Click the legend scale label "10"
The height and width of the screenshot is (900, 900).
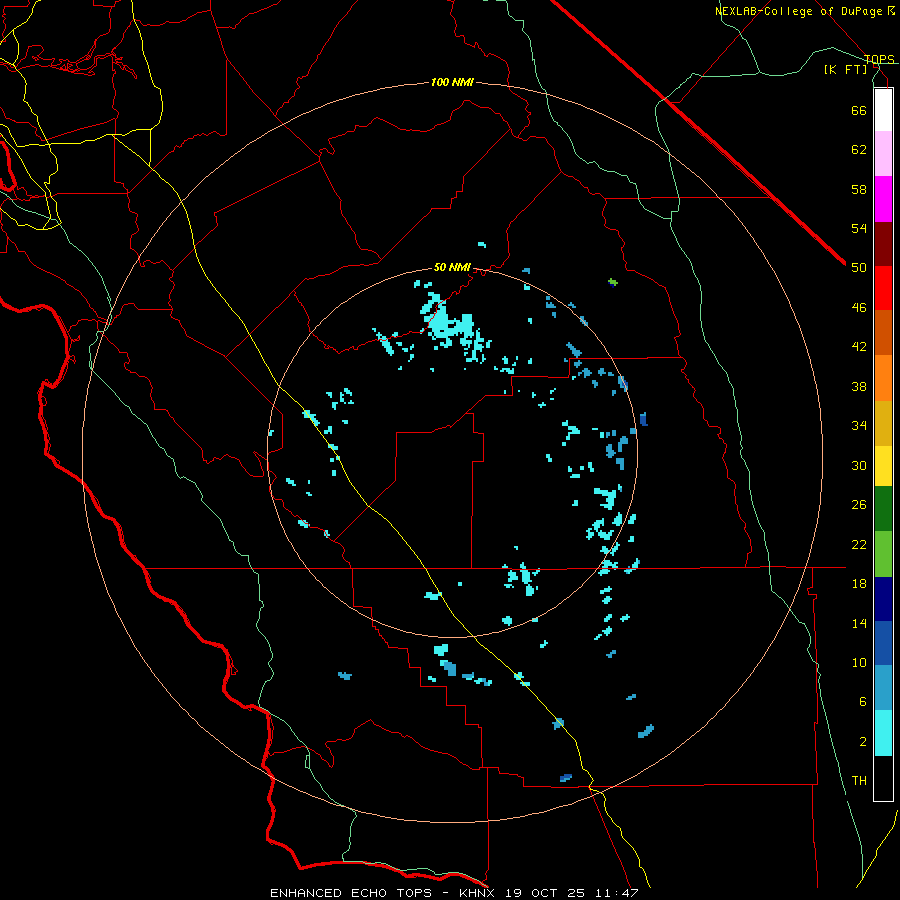click(859, 663)
